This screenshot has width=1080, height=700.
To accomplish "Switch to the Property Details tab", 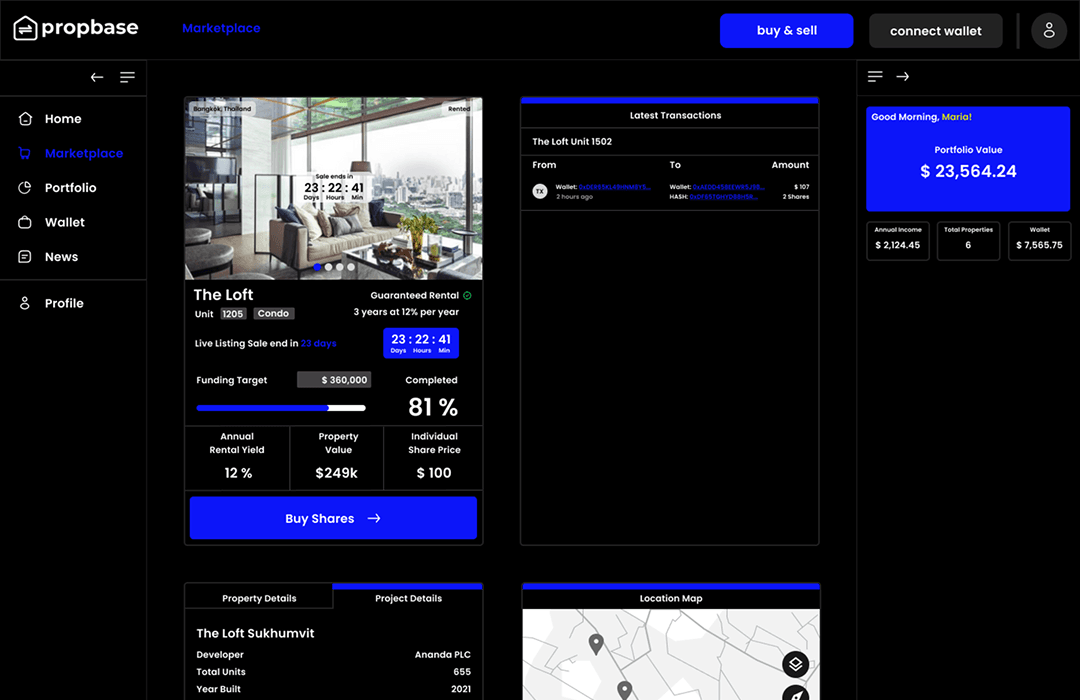I will [x=258, y=597].
